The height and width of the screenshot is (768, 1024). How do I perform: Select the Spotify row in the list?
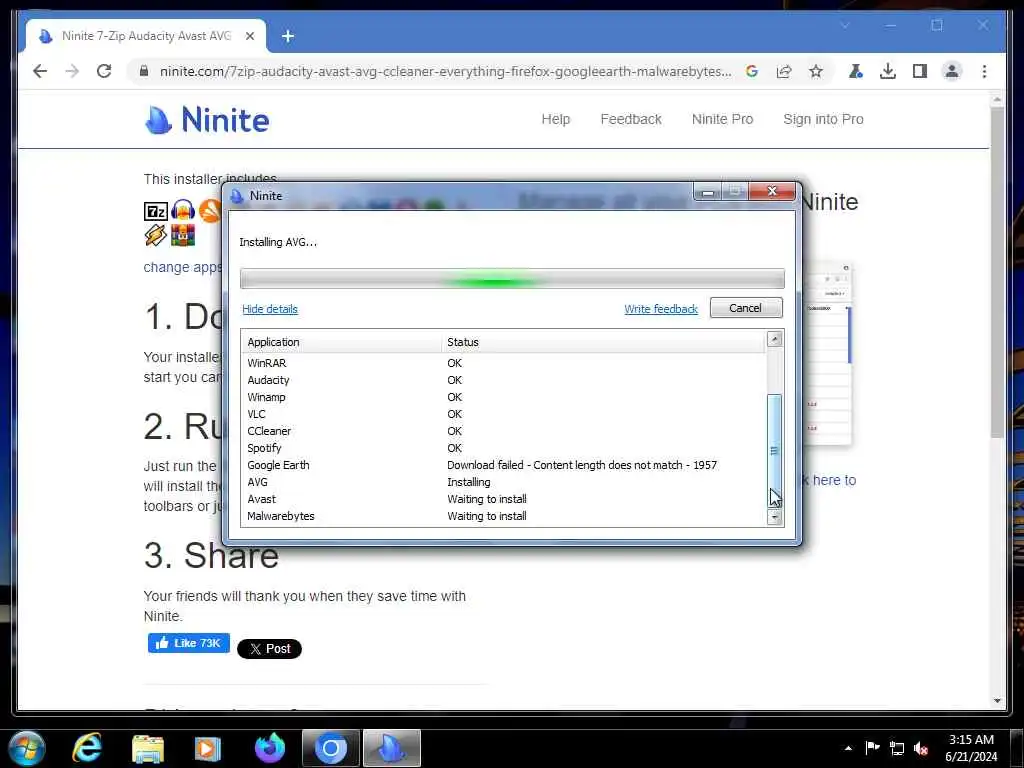(x=503, y=448)
